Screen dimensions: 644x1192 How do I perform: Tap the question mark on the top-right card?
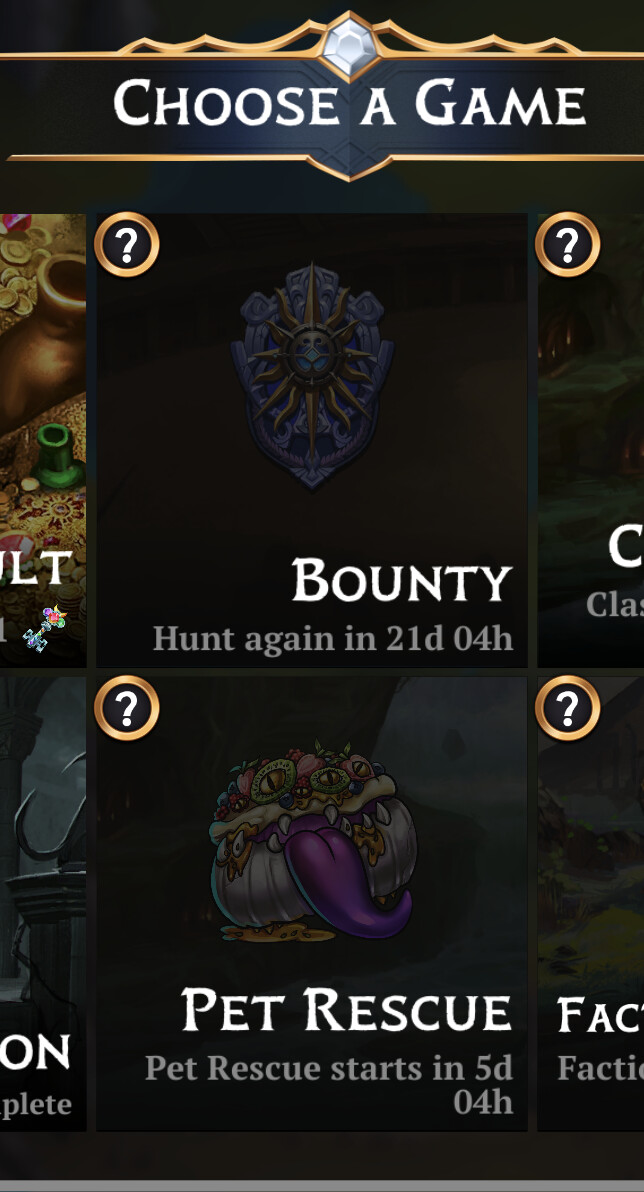tap(567, 245)
